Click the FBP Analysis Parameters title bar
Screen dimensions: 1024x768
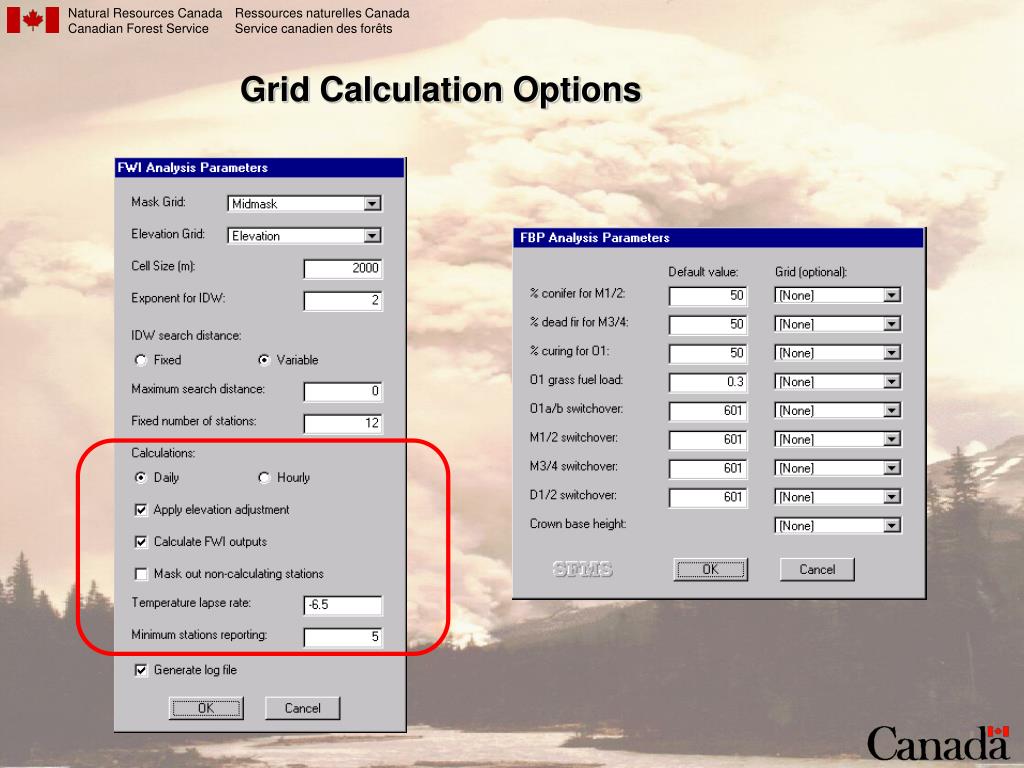point(718,238)
